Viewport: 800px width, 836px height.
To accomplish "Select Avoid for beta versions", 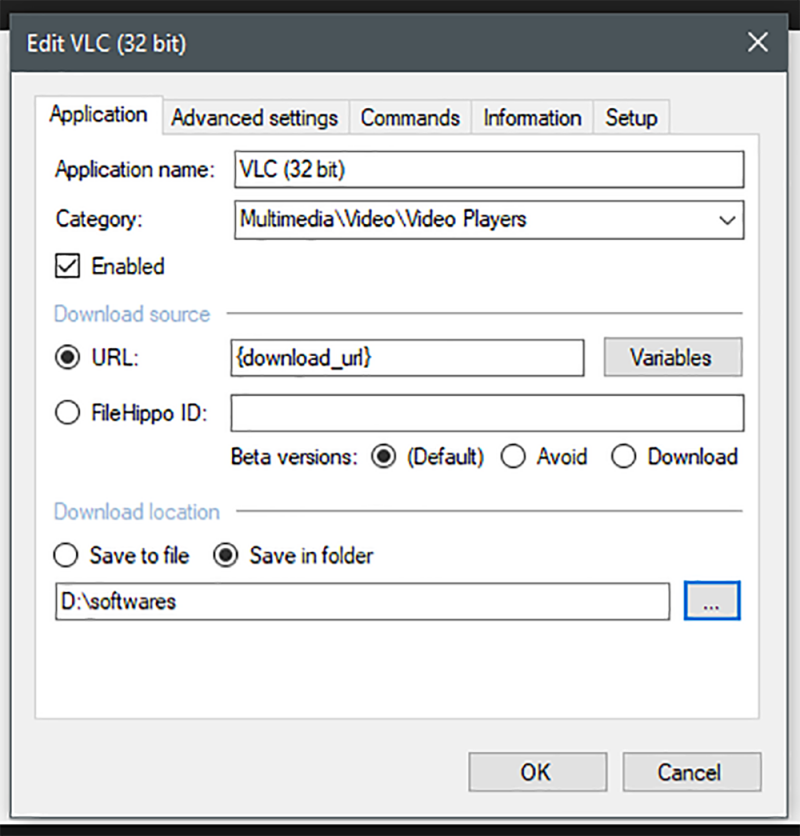I will (513, 457).
